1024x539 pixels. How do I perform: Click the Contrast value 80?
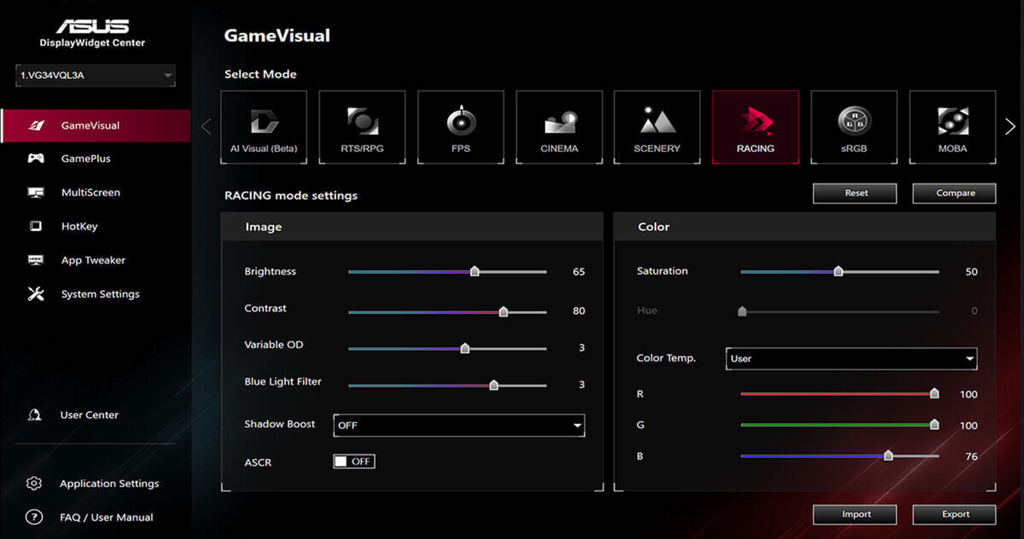[x=579, y=311]
